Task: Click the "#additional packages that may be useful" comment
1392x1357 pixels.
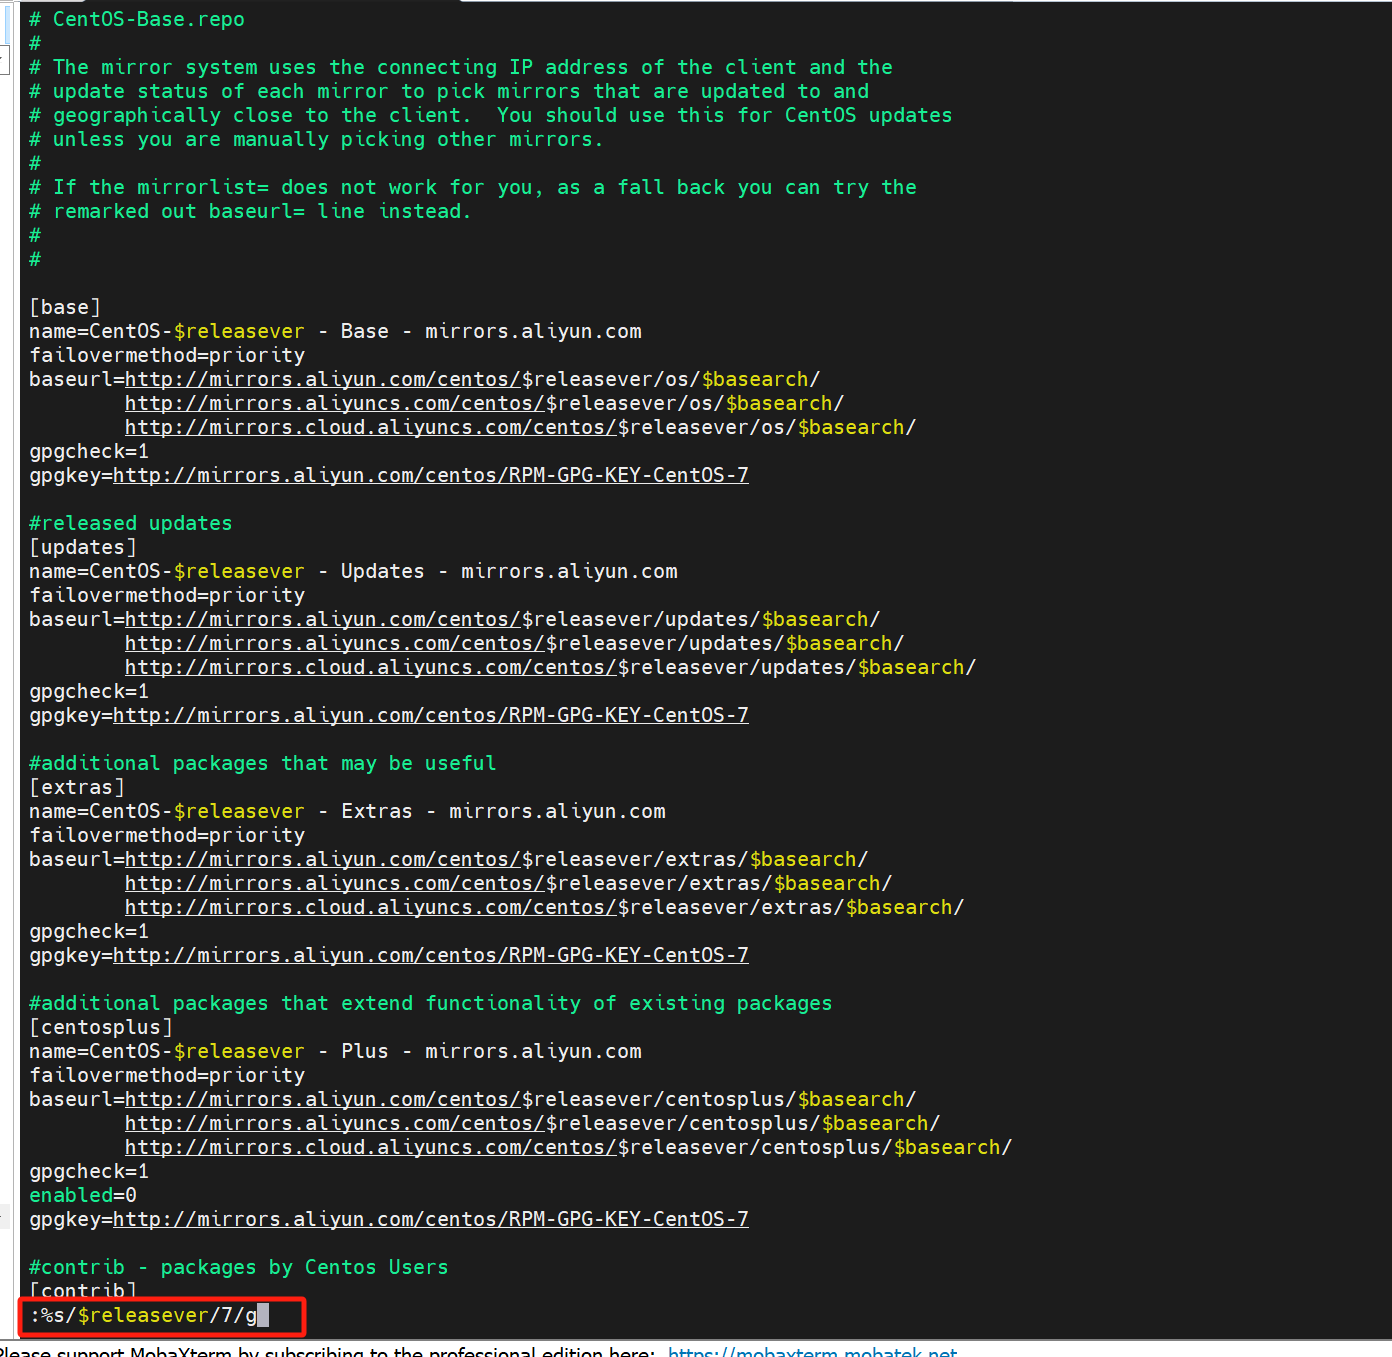Action: [263, 763]
